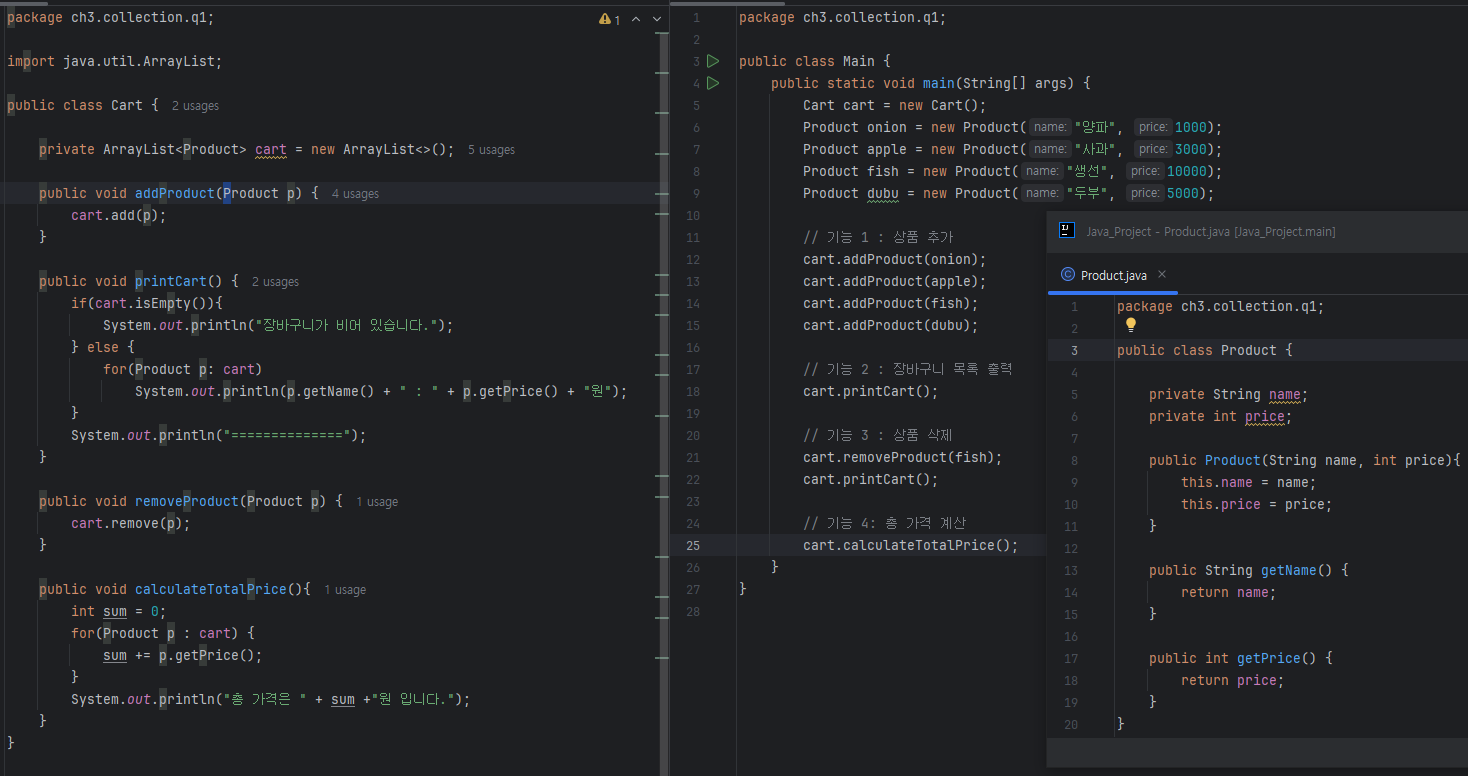The width and height of the screenshot is (1468, 776).
Task: Click 'private int price;' field in Product.java
Action: click(x=1221, y=416)
